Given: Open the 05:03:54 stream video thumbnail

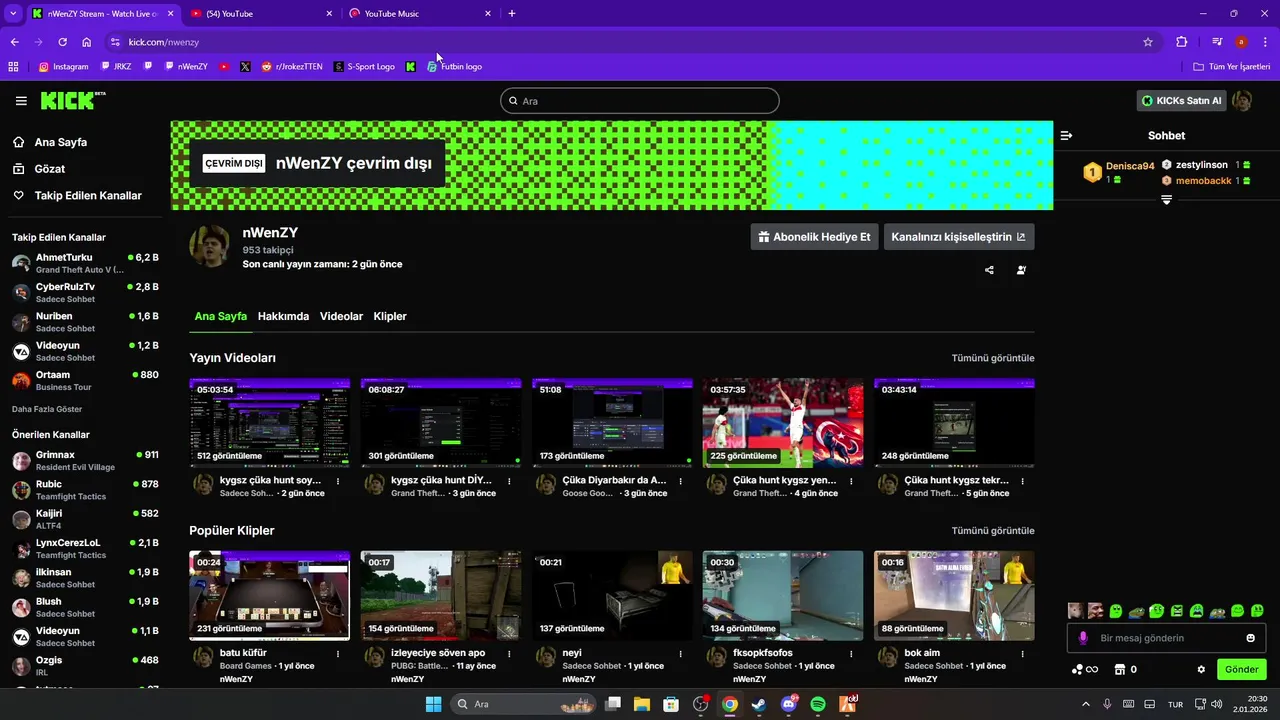Looking at the screenshot, I should (270, 423).
